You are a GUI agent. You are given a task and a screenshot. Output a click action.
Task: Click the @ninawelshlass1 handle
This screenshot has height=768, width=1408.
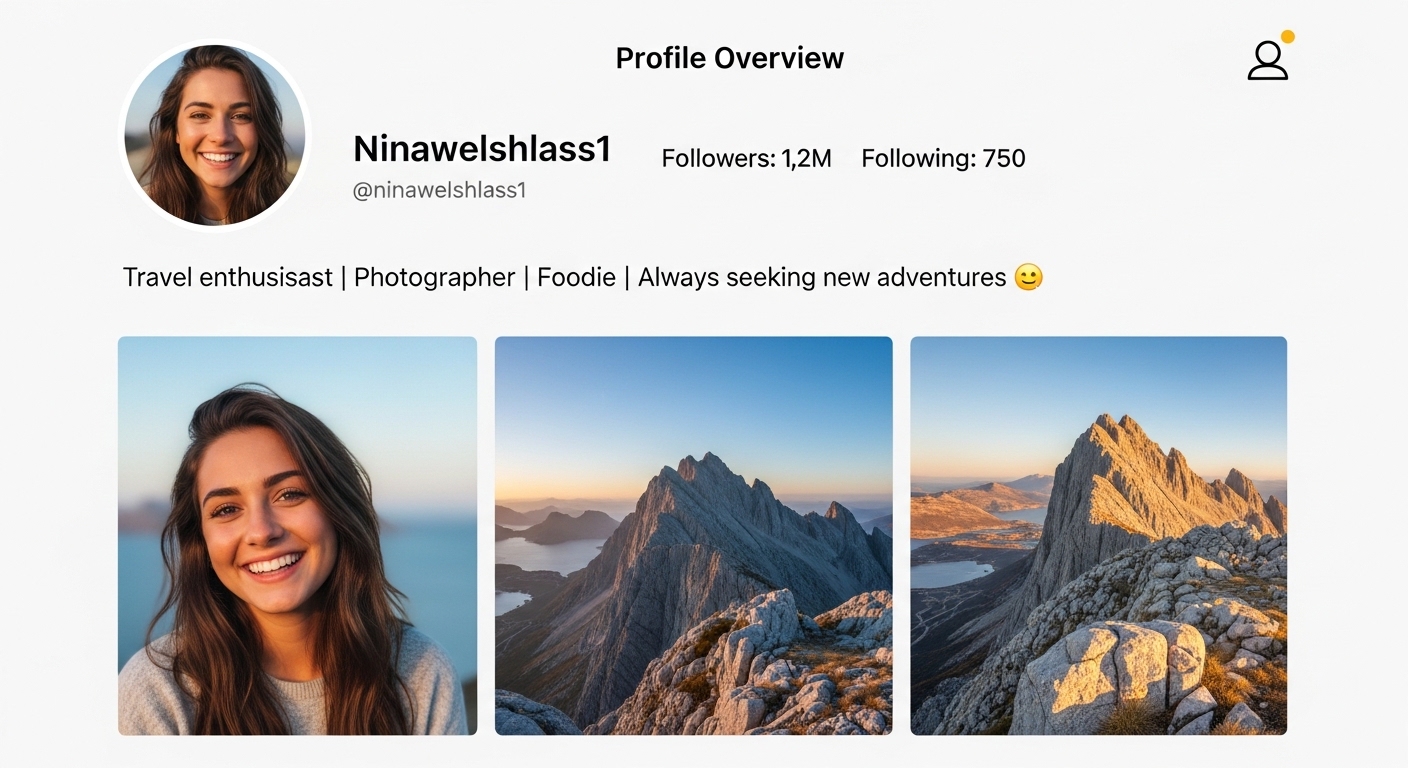(x=439, y=190)
